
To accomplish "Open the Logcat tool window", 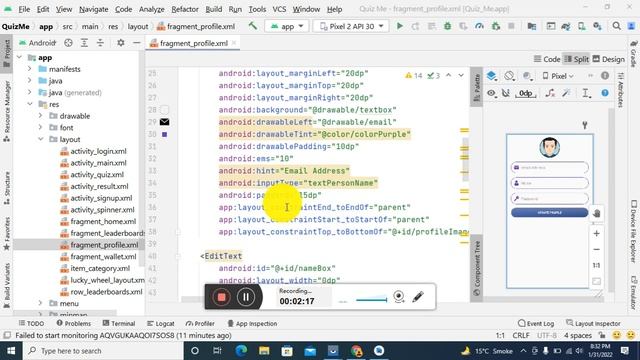I will (x=161, y=323).
